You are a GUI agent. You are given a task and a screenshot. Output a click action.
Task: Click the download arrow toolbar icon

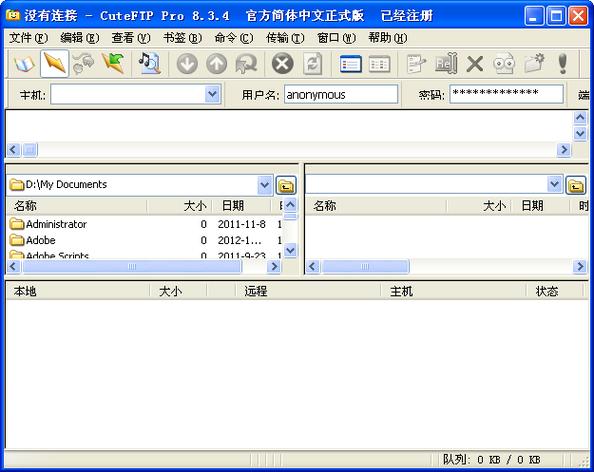point(187,64)
